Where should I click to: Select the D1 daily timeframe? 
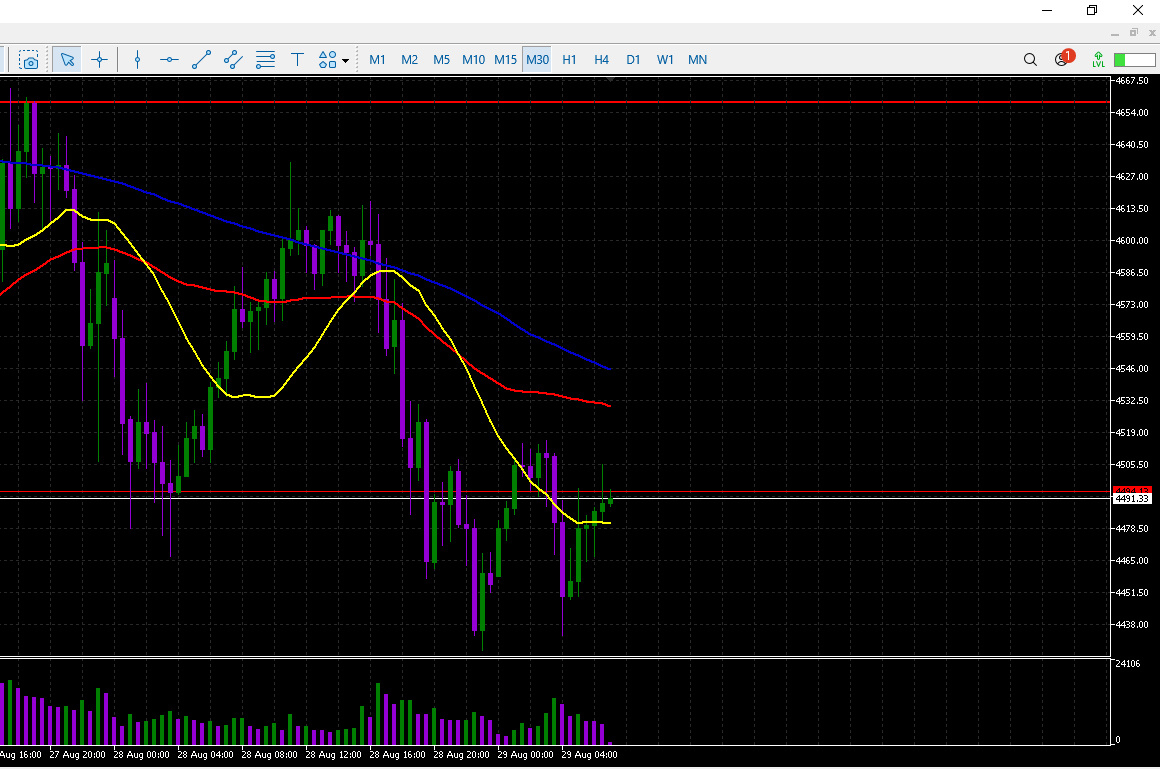point(633,60)
